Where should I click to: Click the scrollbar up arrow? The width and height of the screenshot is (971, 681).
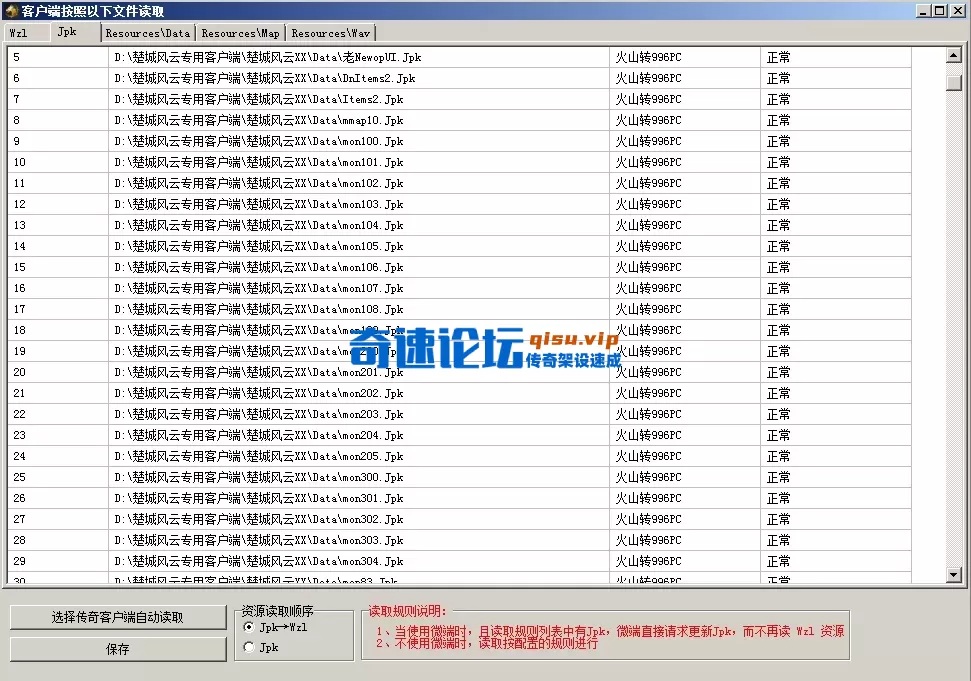[x=955, y=56]
